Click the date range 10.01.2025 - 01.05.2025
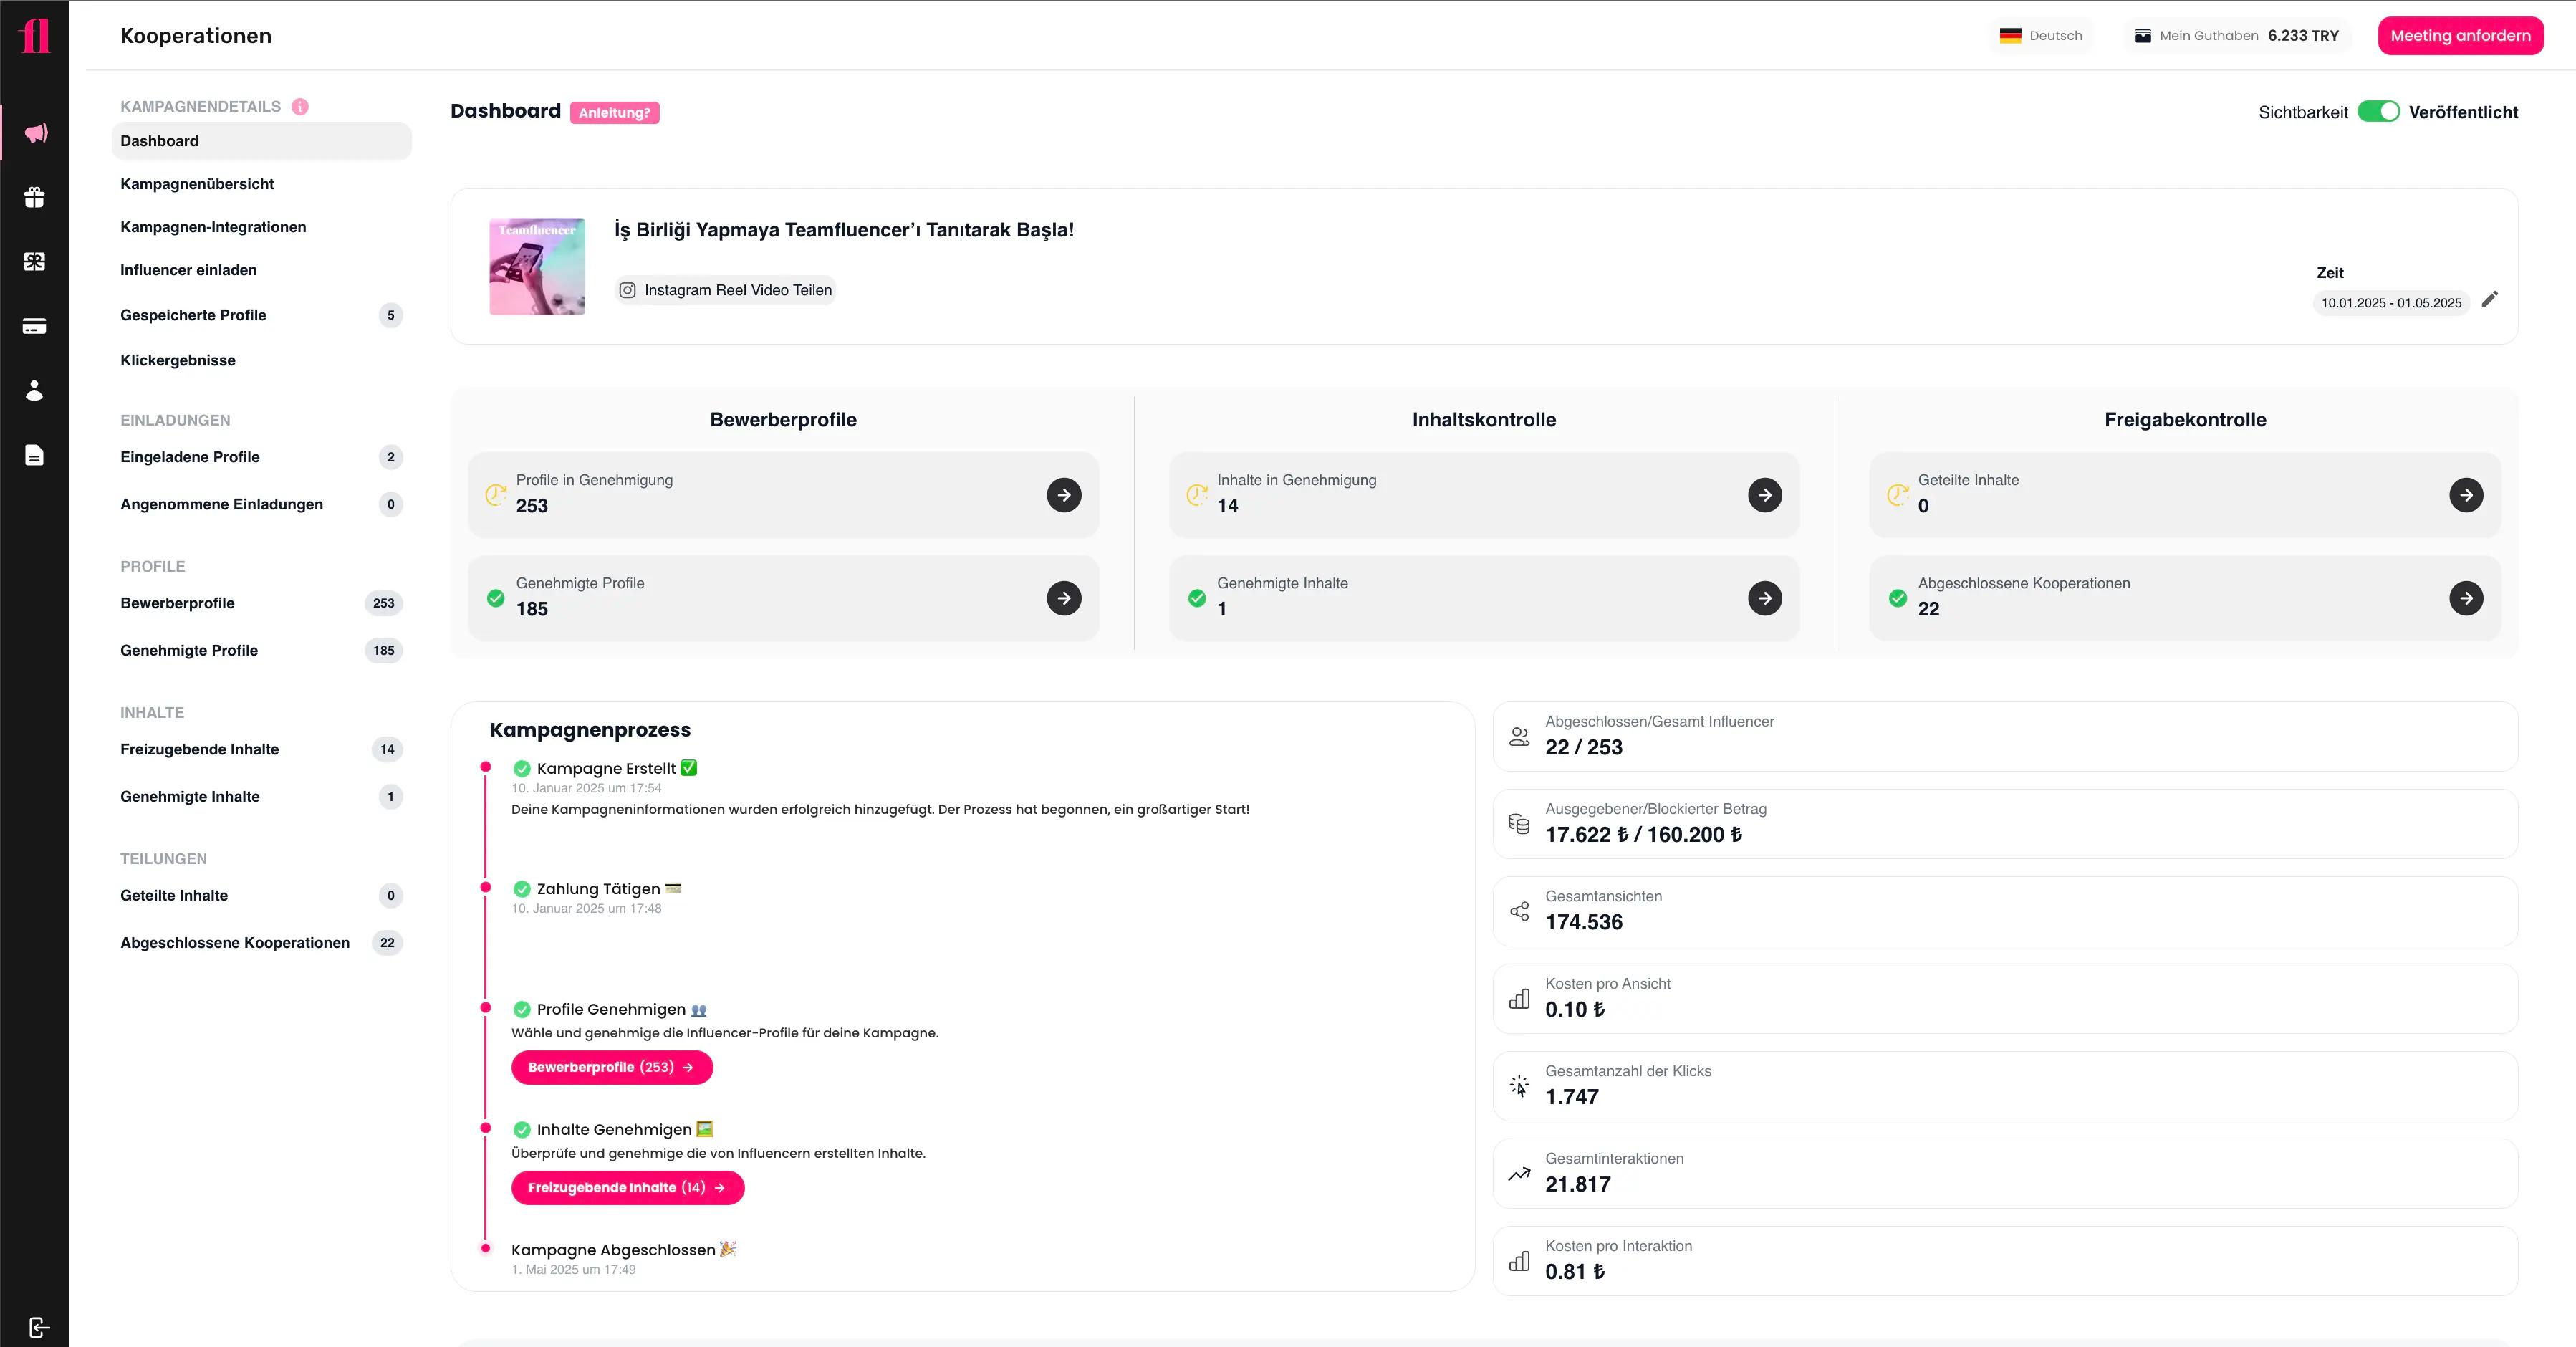This screenshot has height=1347, width=2576. (2391, 302)
